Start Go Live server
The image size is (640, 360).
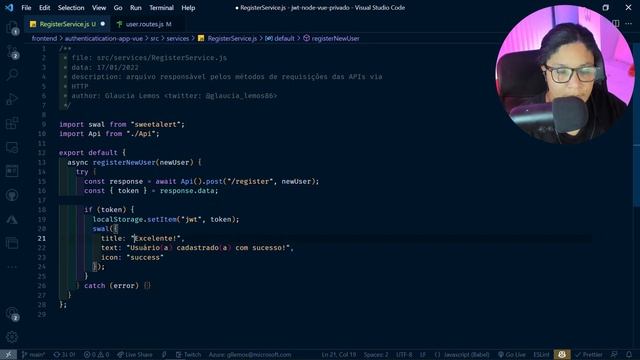click(512, 355)
